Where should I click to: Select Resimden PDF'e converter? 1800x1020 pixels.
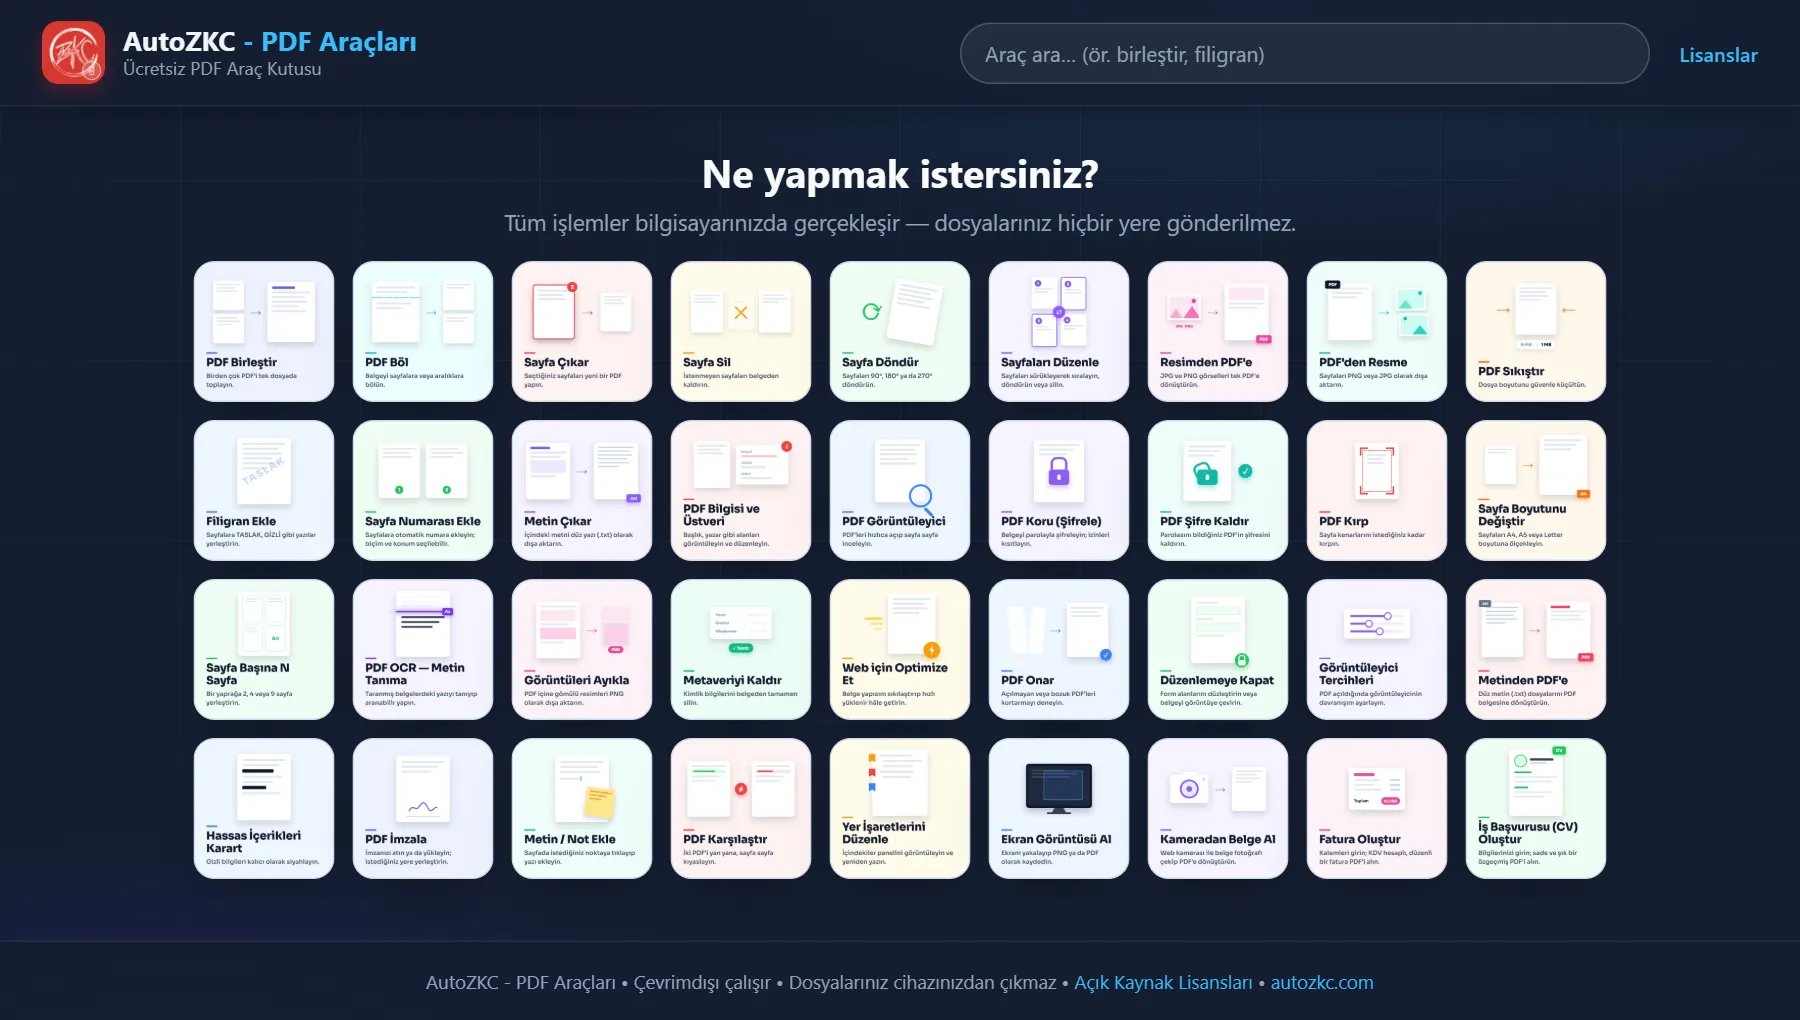[x=1218, y=332]
